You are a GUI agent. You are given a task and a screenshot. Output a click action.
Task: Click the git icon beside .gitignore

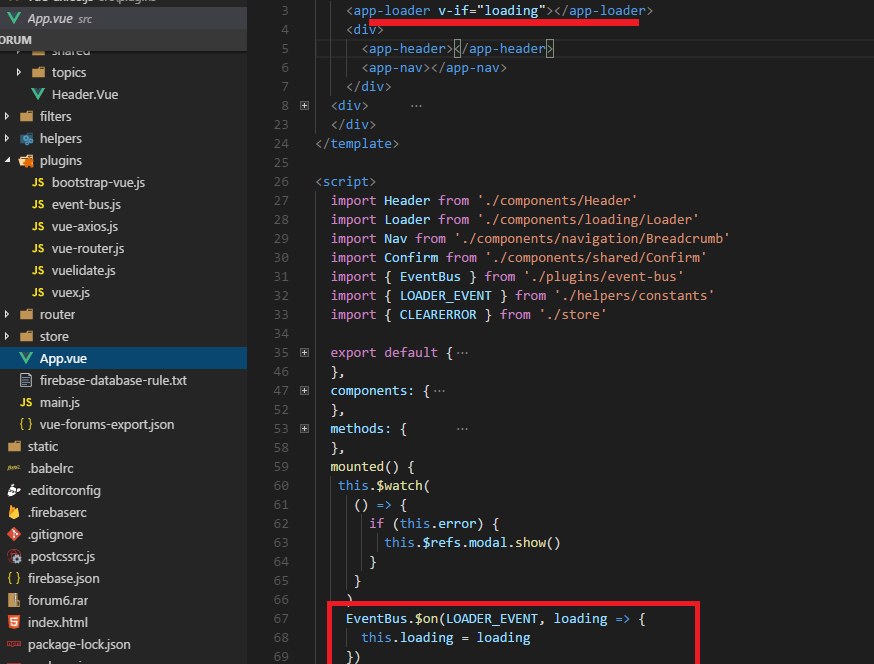(14, 535)
